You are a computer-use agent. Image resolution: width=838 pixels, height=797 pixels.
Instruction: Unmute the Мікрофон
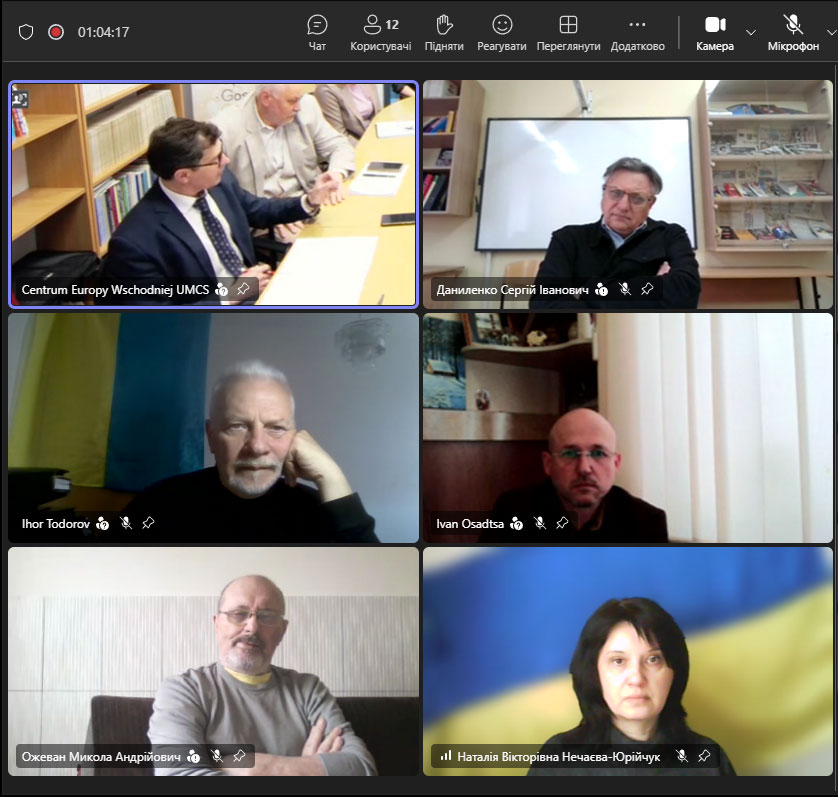coord(793,33)
